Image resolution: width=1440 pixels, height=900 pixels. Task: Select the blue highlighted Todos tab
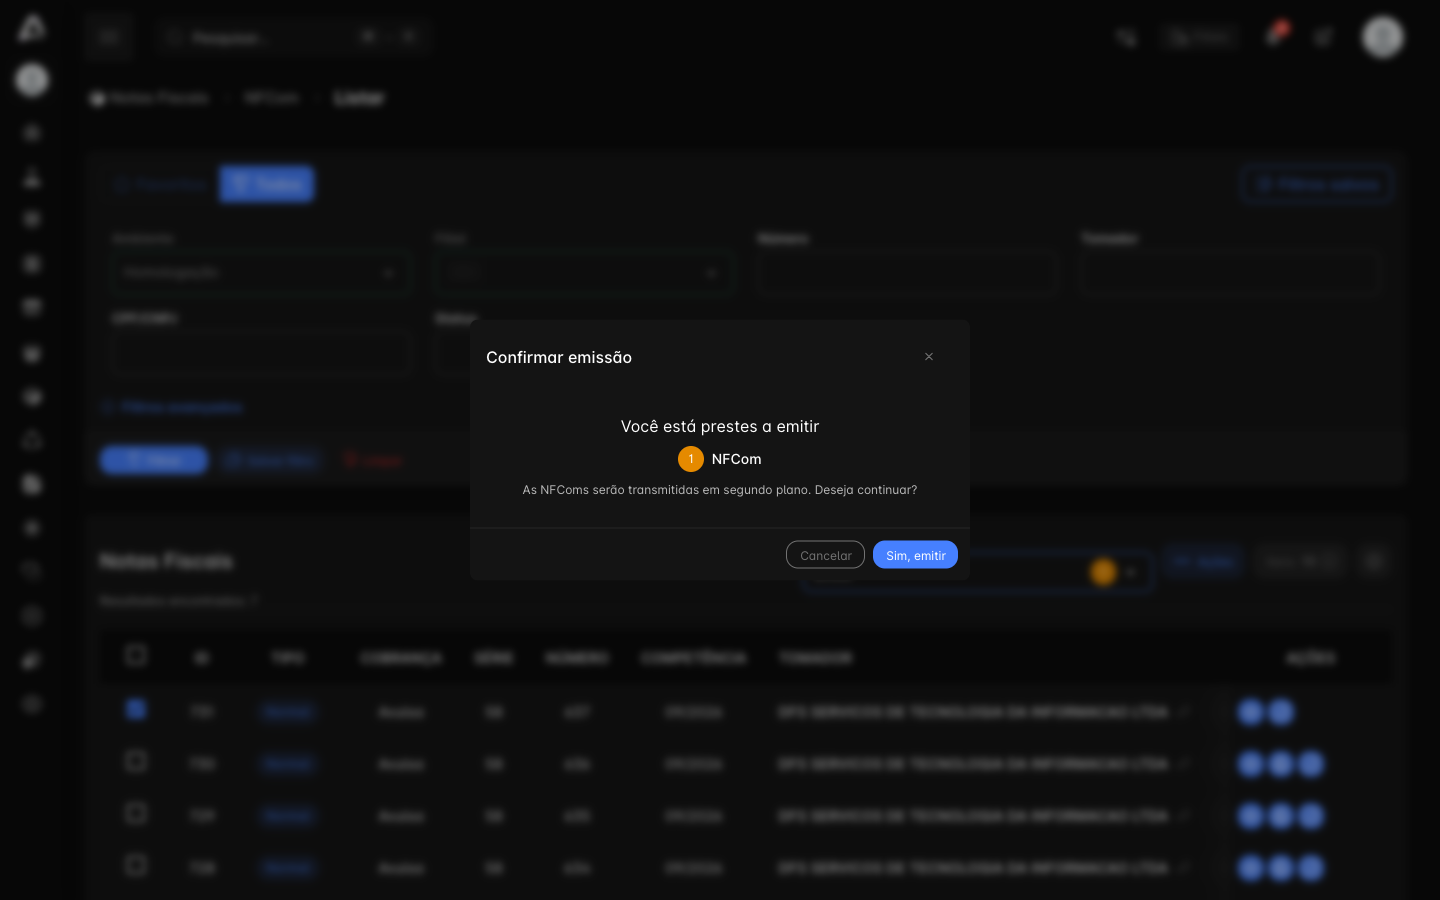click(x=267, y=184)
